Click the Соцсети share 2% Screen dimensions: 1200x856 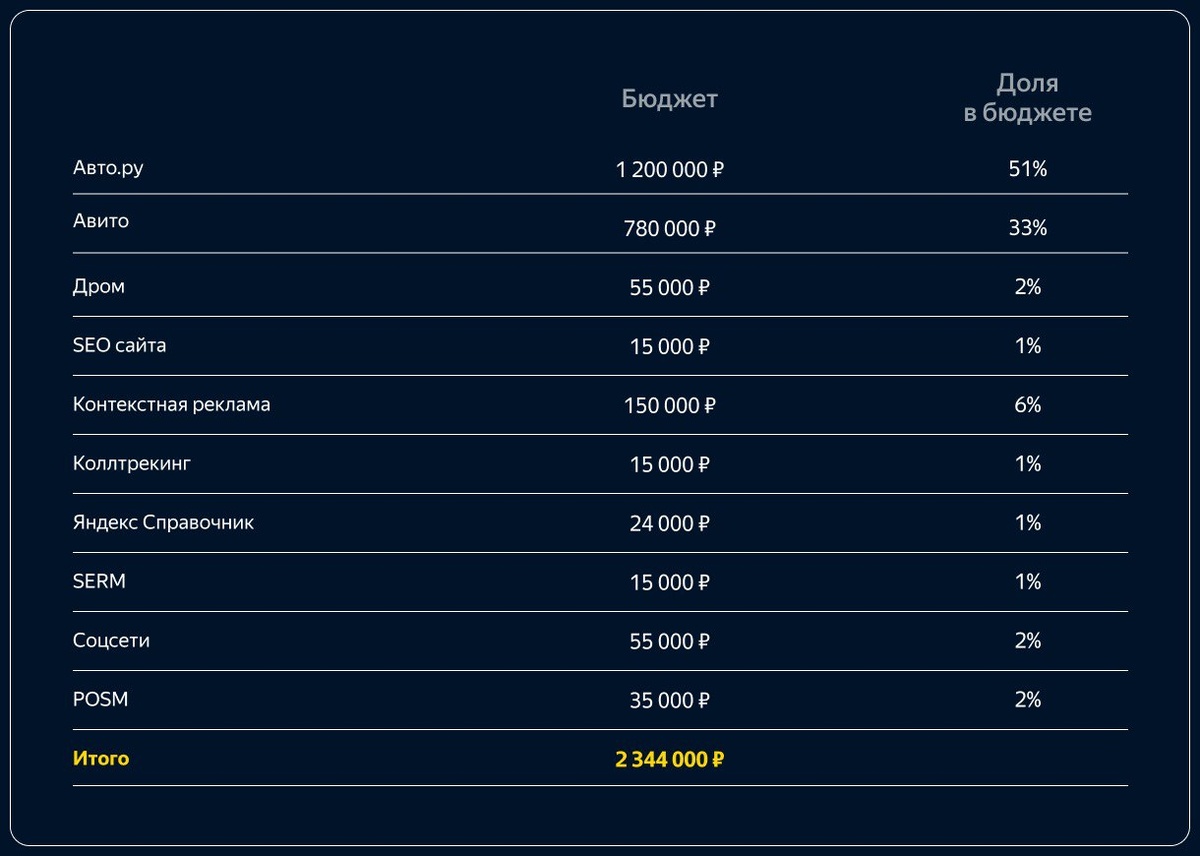[x=1028, y=641]
